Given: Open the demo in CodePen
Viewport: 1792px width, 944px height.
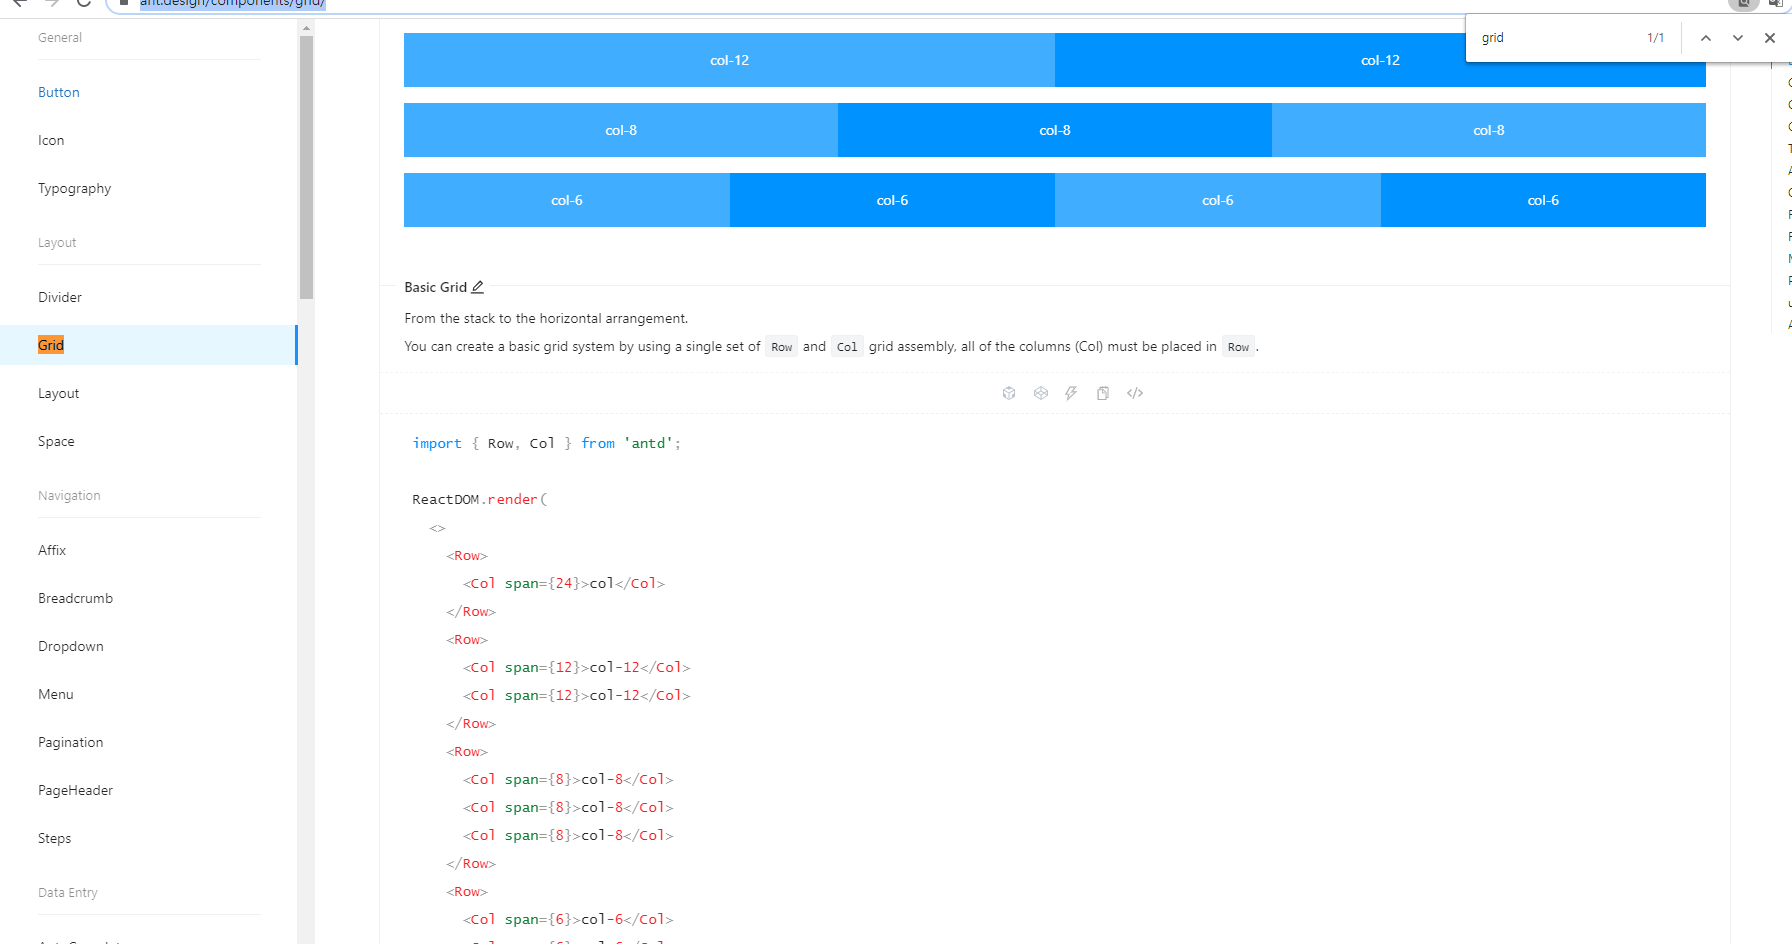Looking at the screenshot, I should (x=1041, y=393).
